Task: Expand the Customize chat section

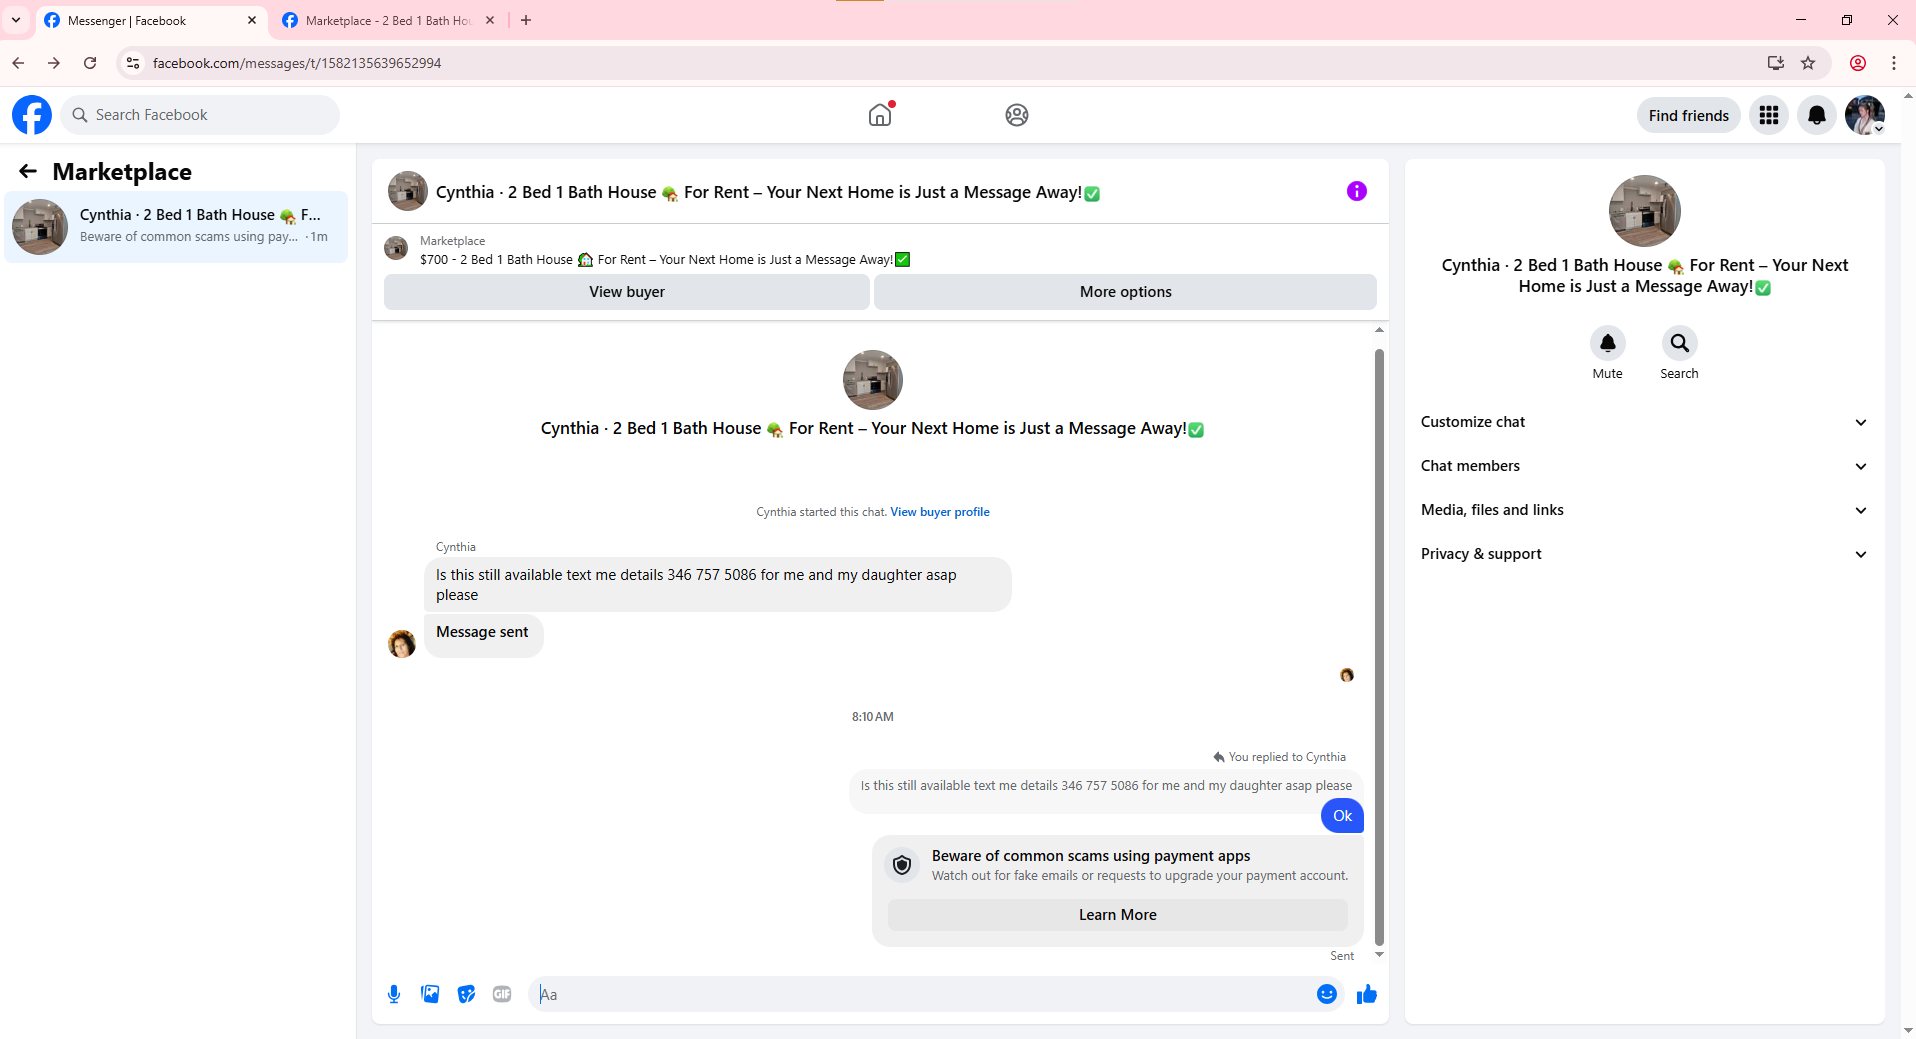Action: pyautogui.click(x=1645, y=422)
